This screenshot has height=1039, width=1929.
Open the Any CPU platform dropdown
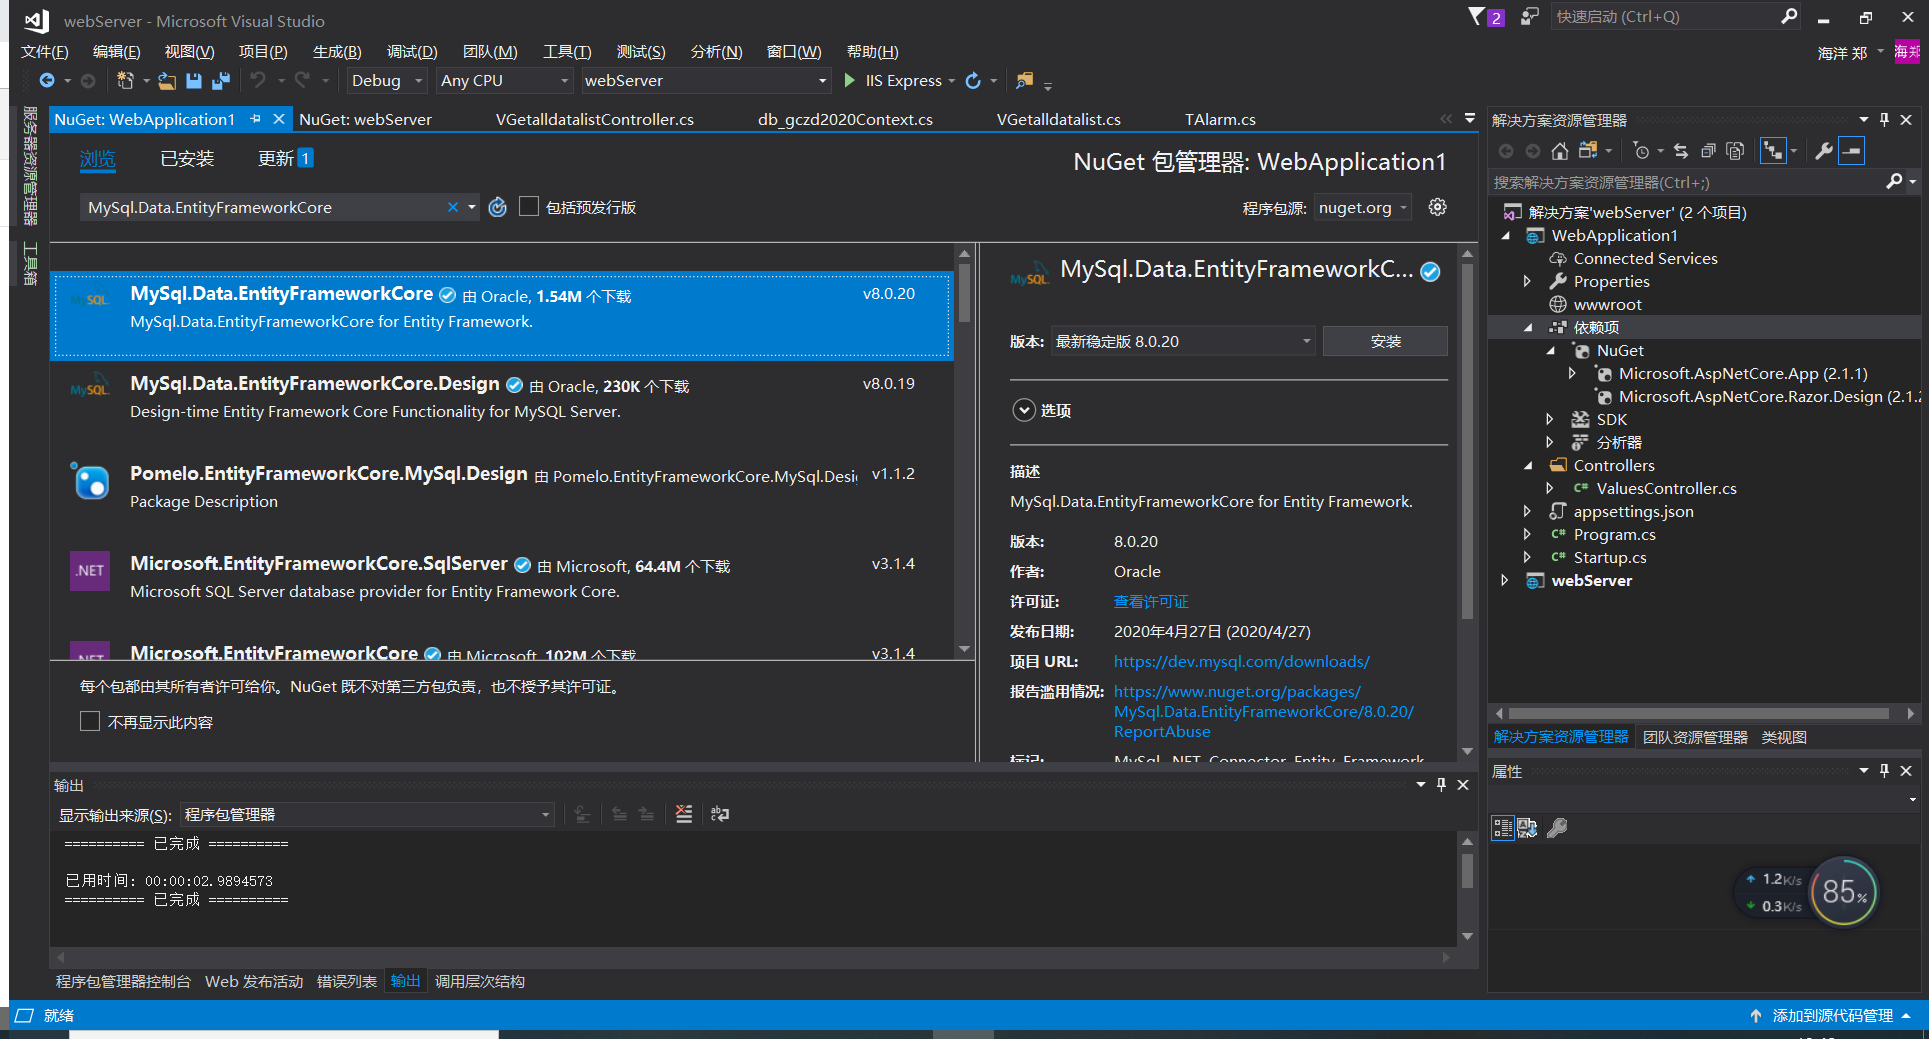(x=505, y=81)
